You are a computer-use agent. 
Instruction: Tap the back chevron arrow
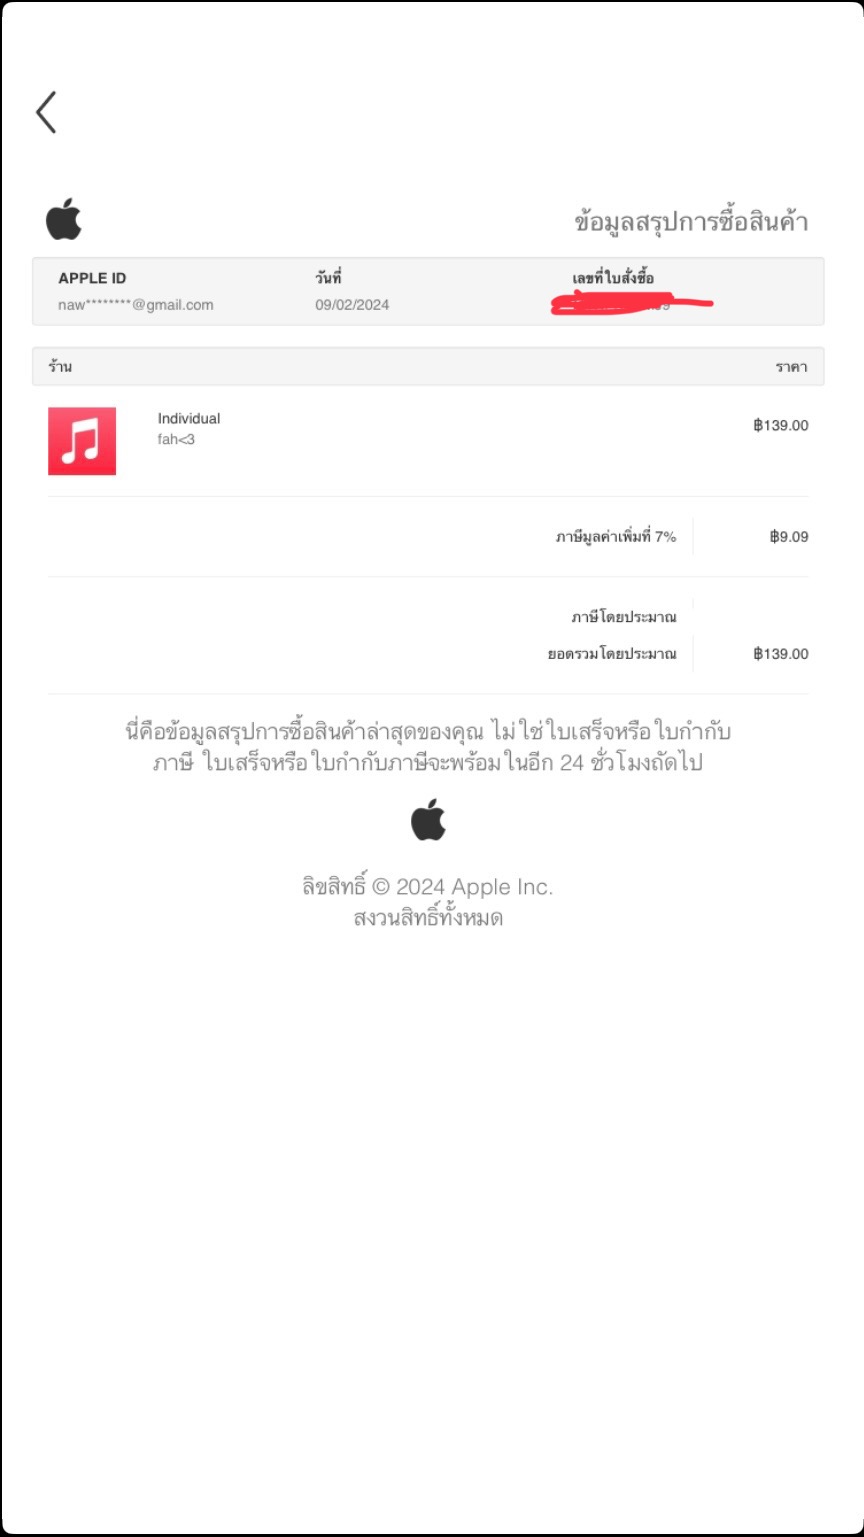[x=46, y=112]
